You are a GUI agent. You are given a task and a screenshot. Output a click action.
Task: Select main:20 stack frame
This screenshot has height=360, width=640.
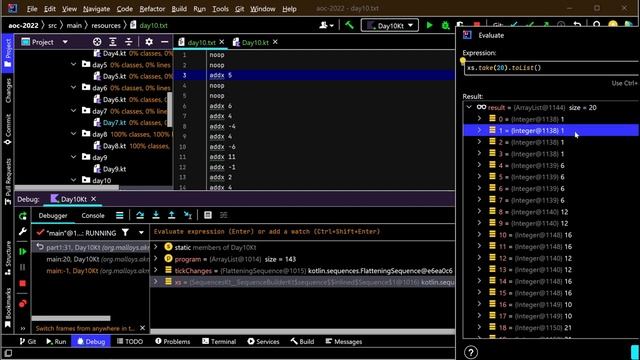coord(91,259)
